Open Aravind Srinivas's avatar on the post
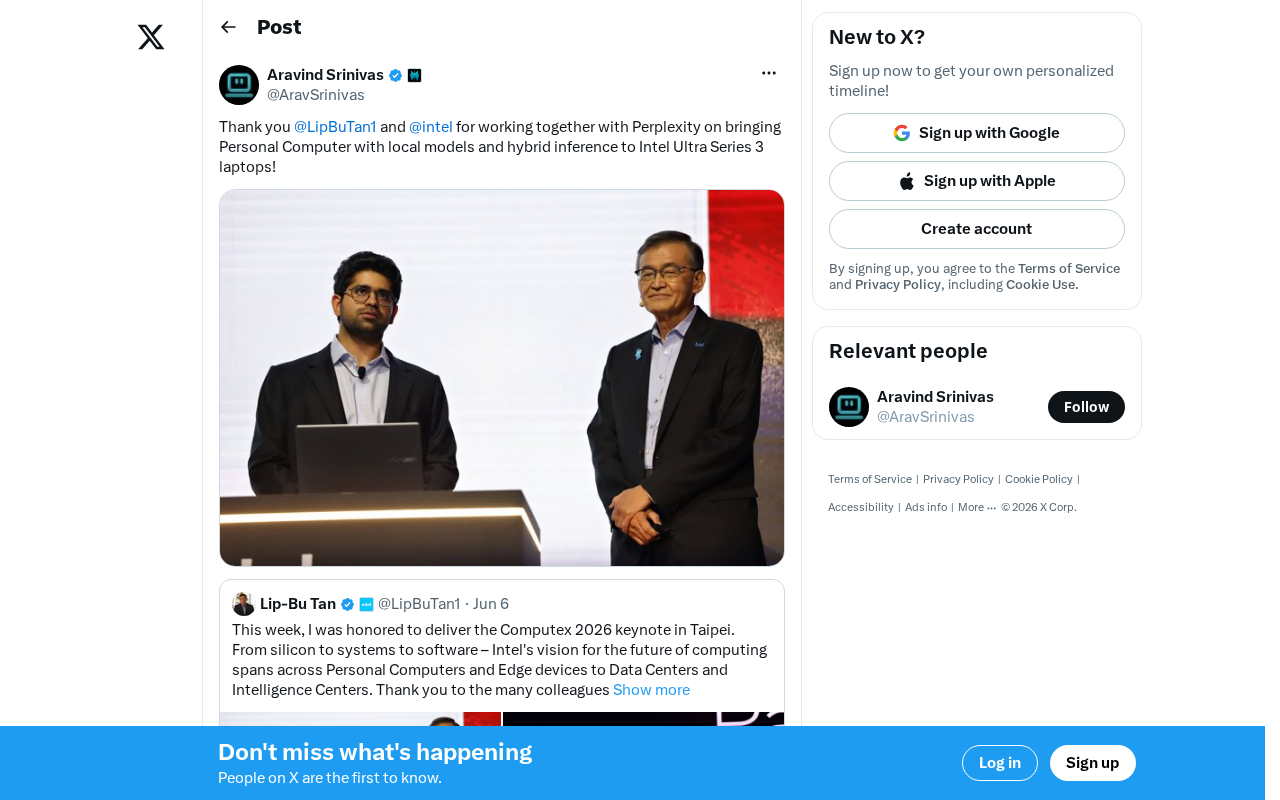The width and height of the screenshot is (1280, 800). [x=239, y=85]
